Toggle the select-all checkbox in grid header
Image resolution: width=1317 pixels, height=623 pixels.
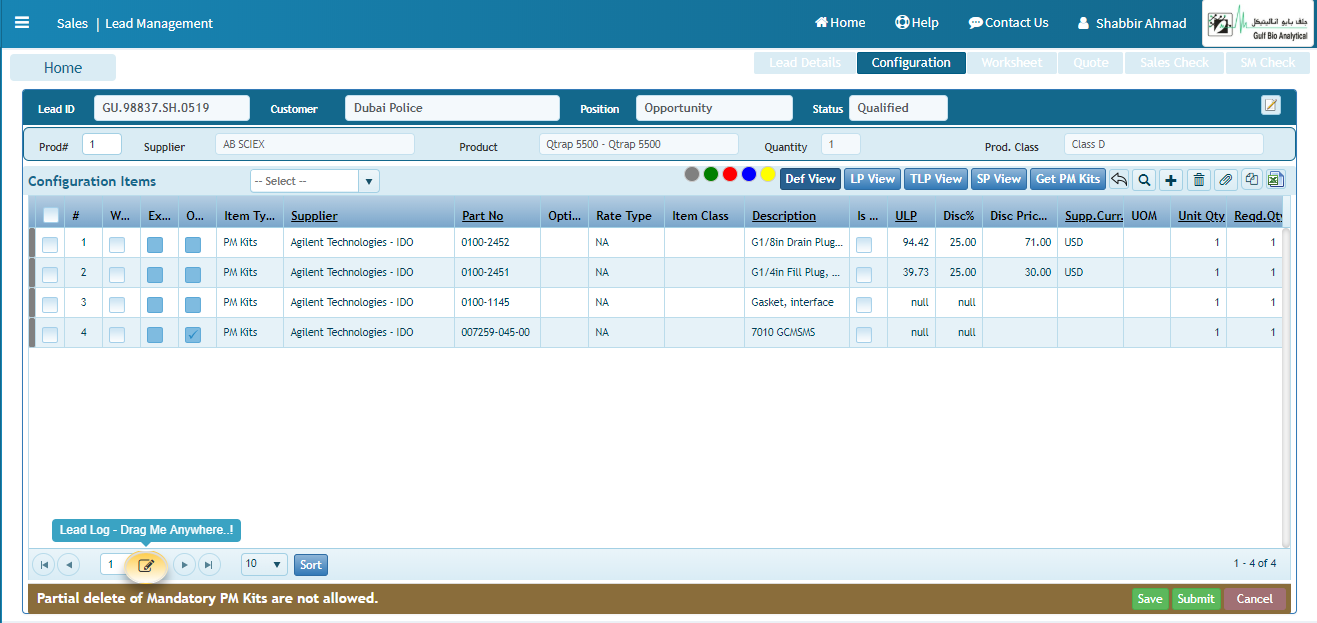[50, 215]
